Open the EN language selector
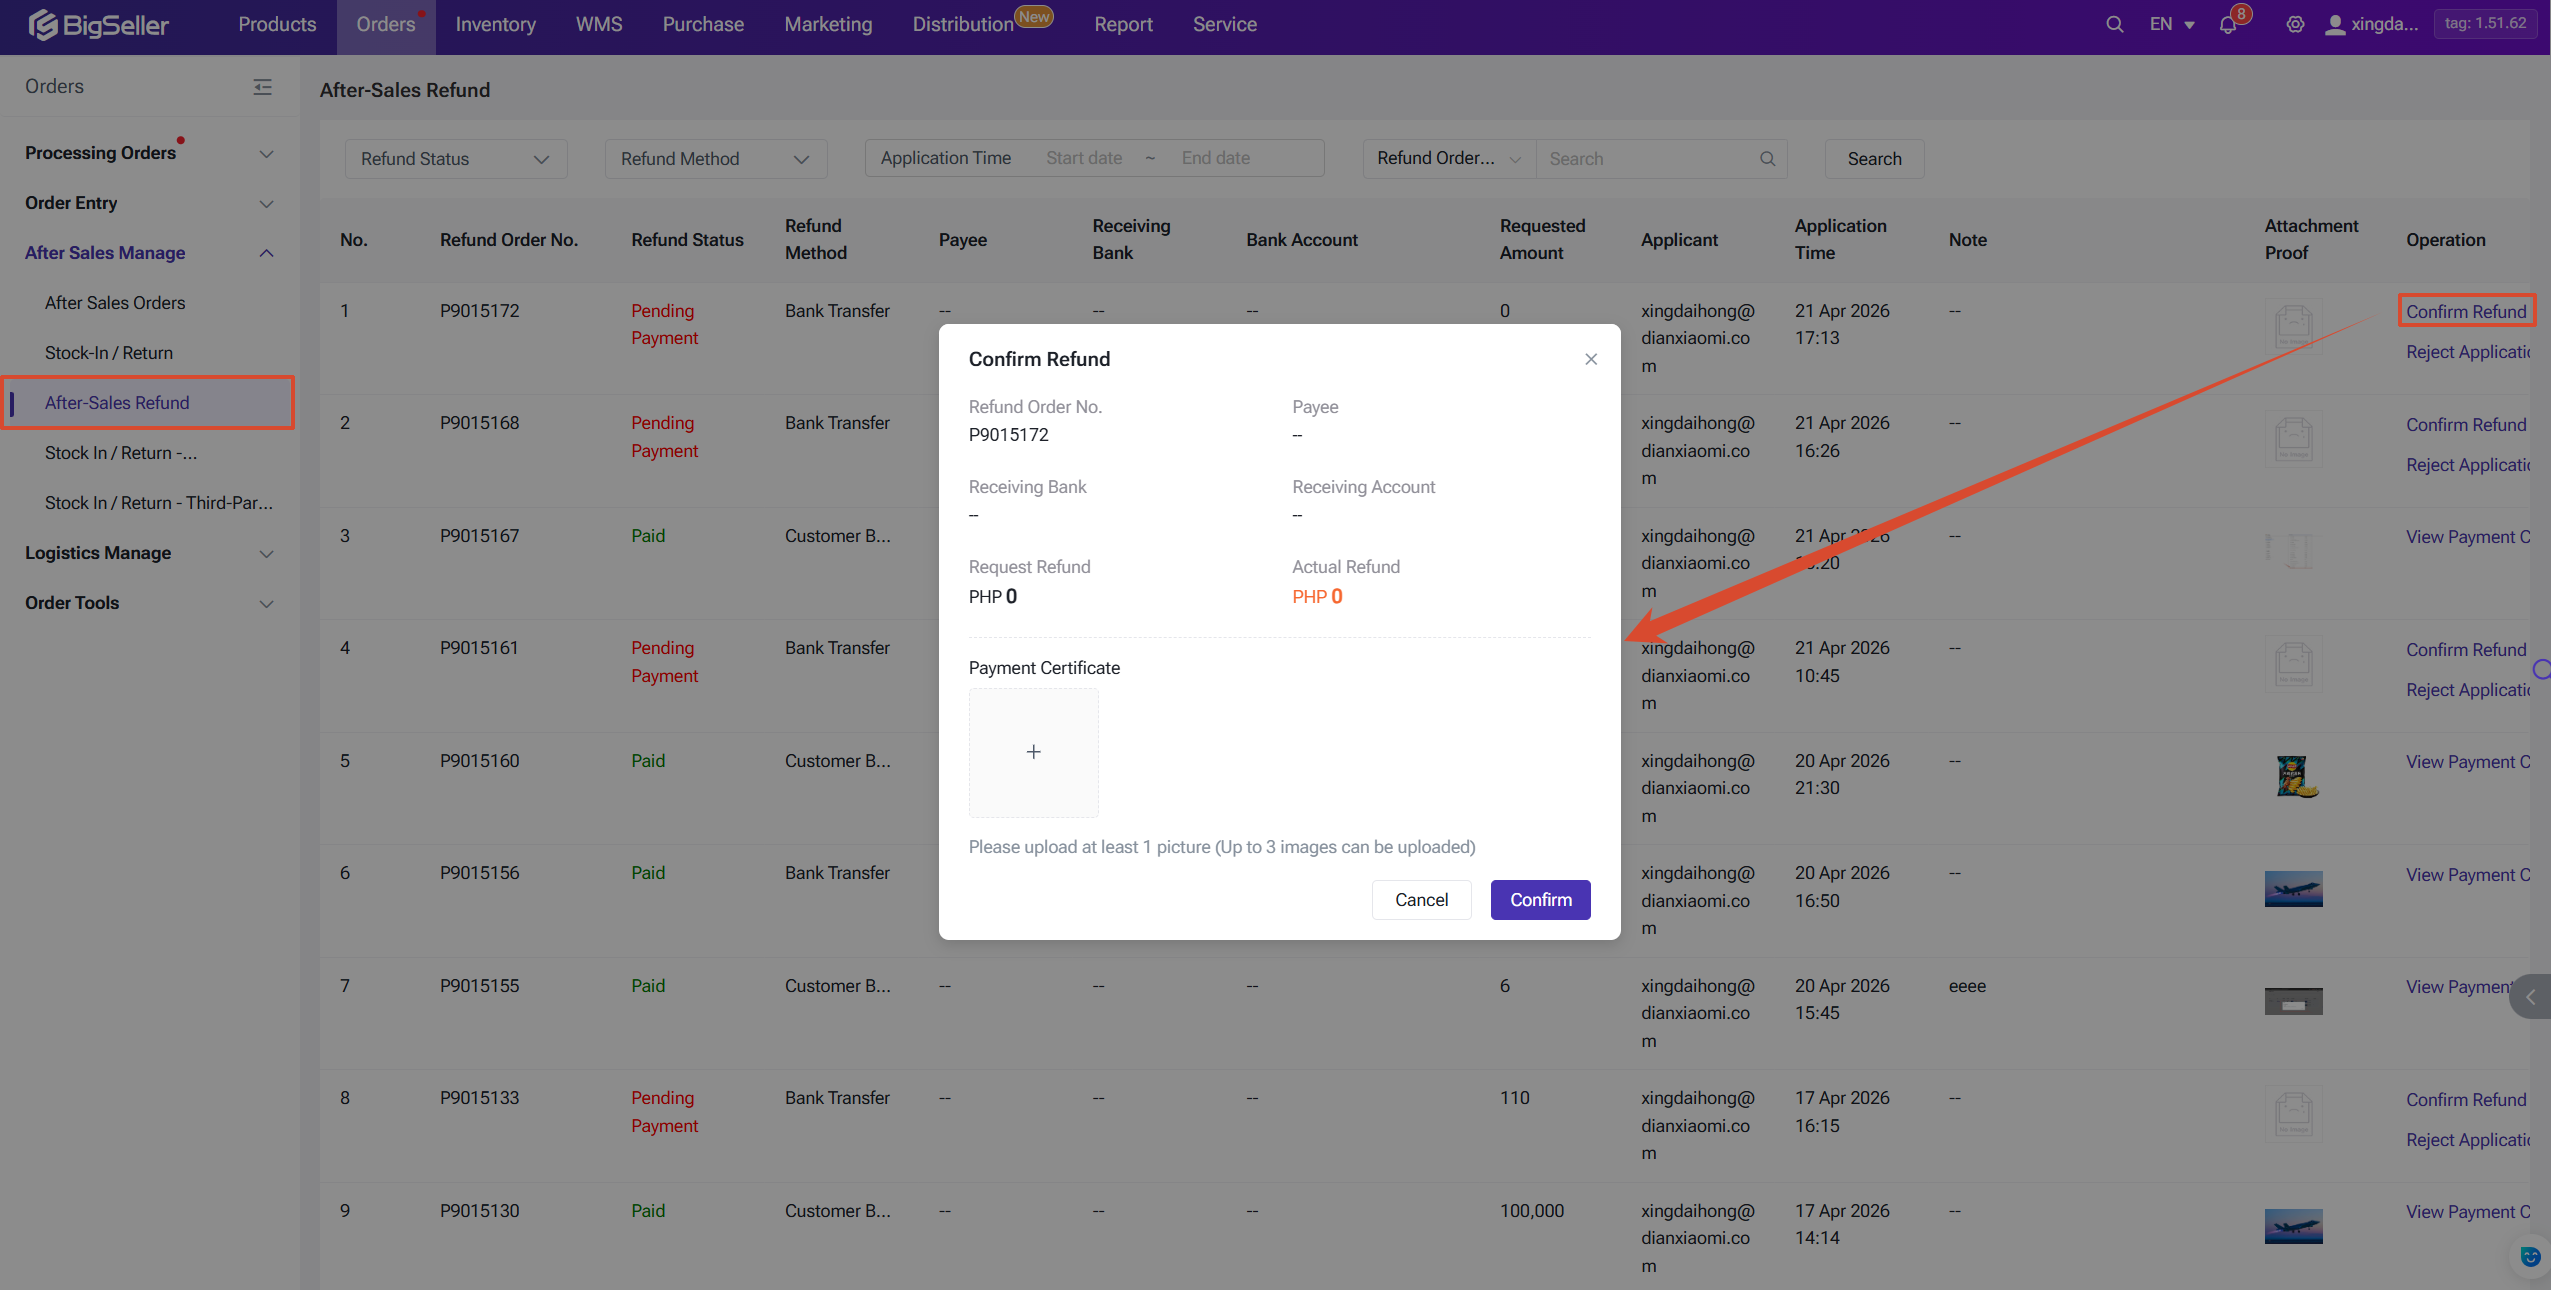 coord(2171,24)
